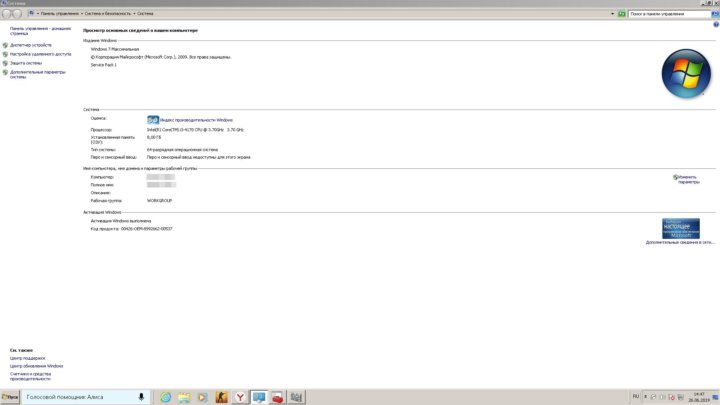Click the genuine Microsoft software badge
Screen dimensions: 720x405
click(680, 228)
